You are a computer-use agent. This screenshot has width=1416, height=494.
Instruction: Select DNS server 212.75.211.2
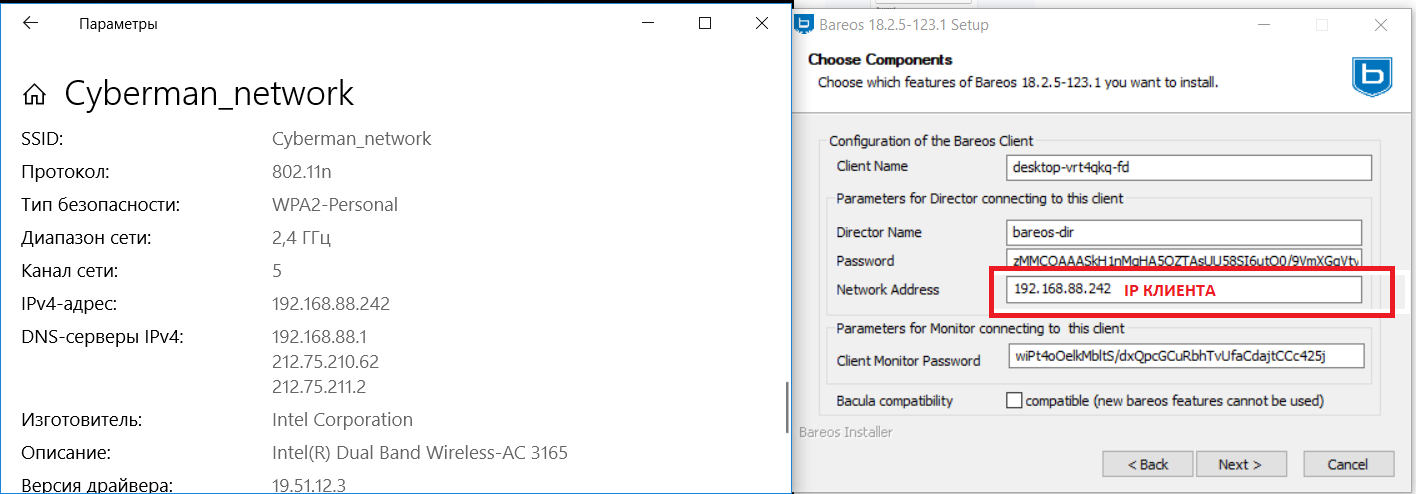click(320, 387)
